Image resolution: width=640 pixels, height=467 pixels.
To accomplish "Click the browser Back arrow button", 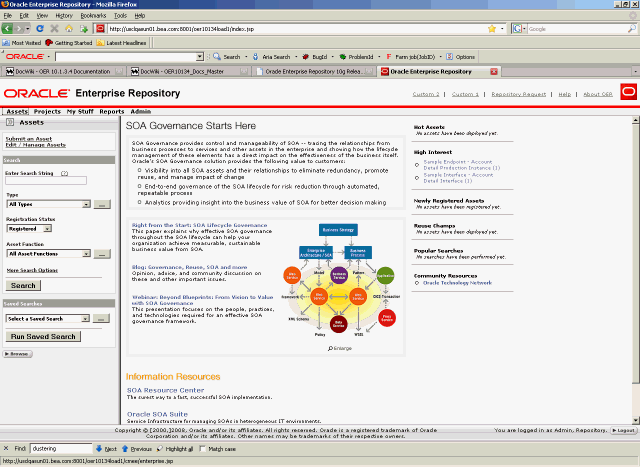I will point(7,29).
